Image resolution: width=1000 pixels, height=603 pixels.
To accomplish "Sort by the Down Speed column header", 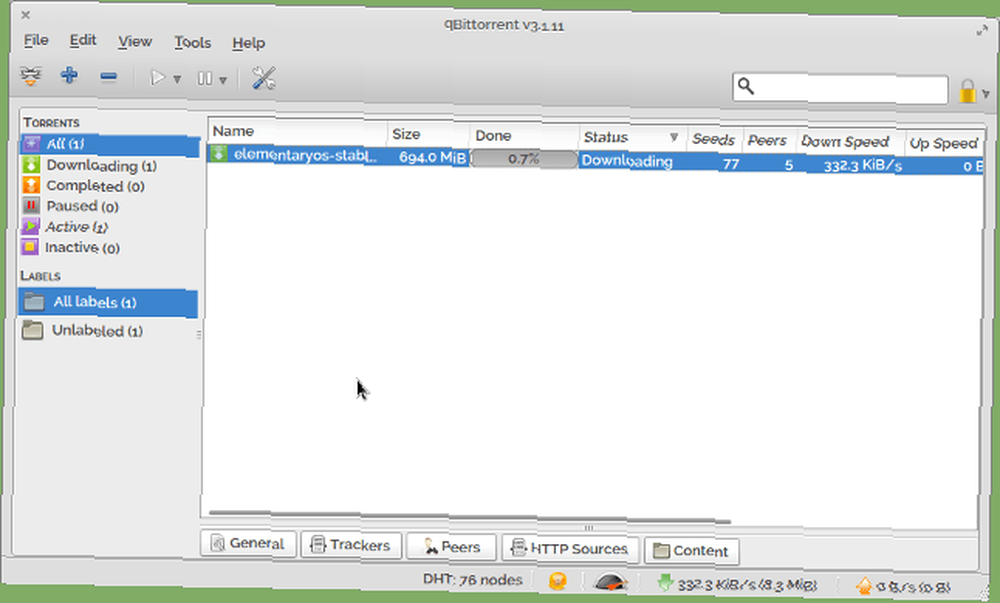I will click(x=851, y=142).
